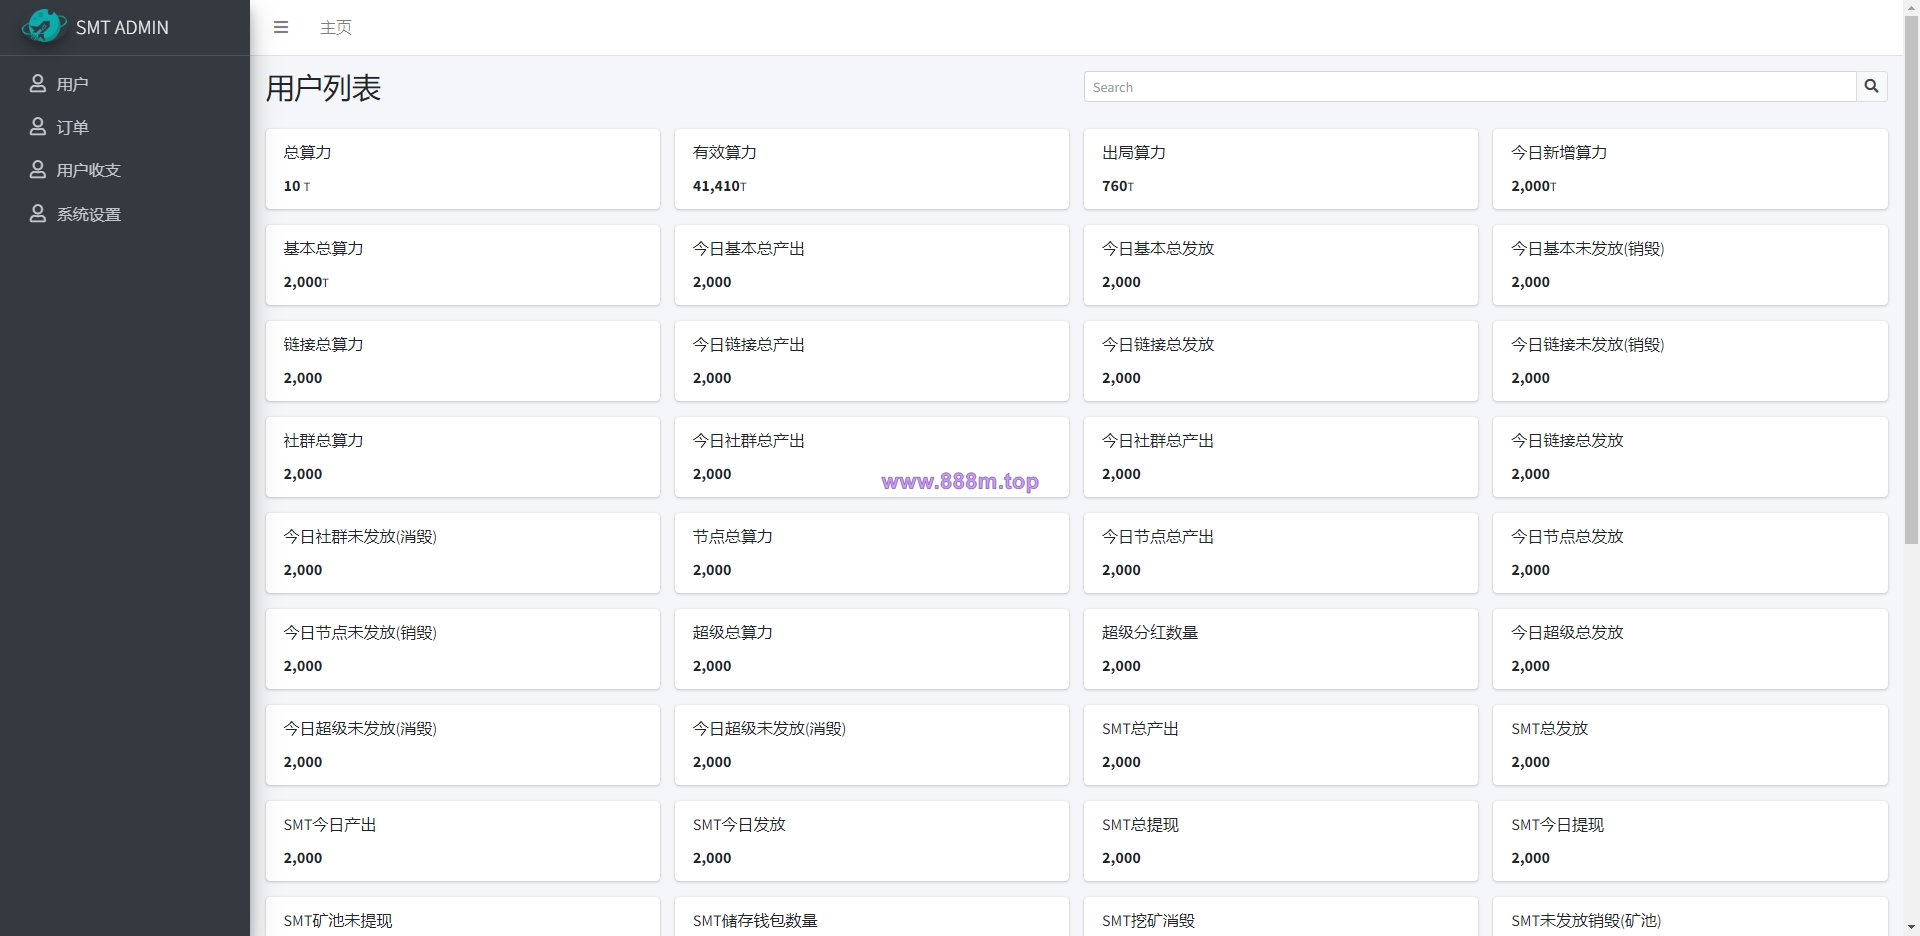
Task: Select the 今日节点总产出 card title
Action: coord(1158,537)
